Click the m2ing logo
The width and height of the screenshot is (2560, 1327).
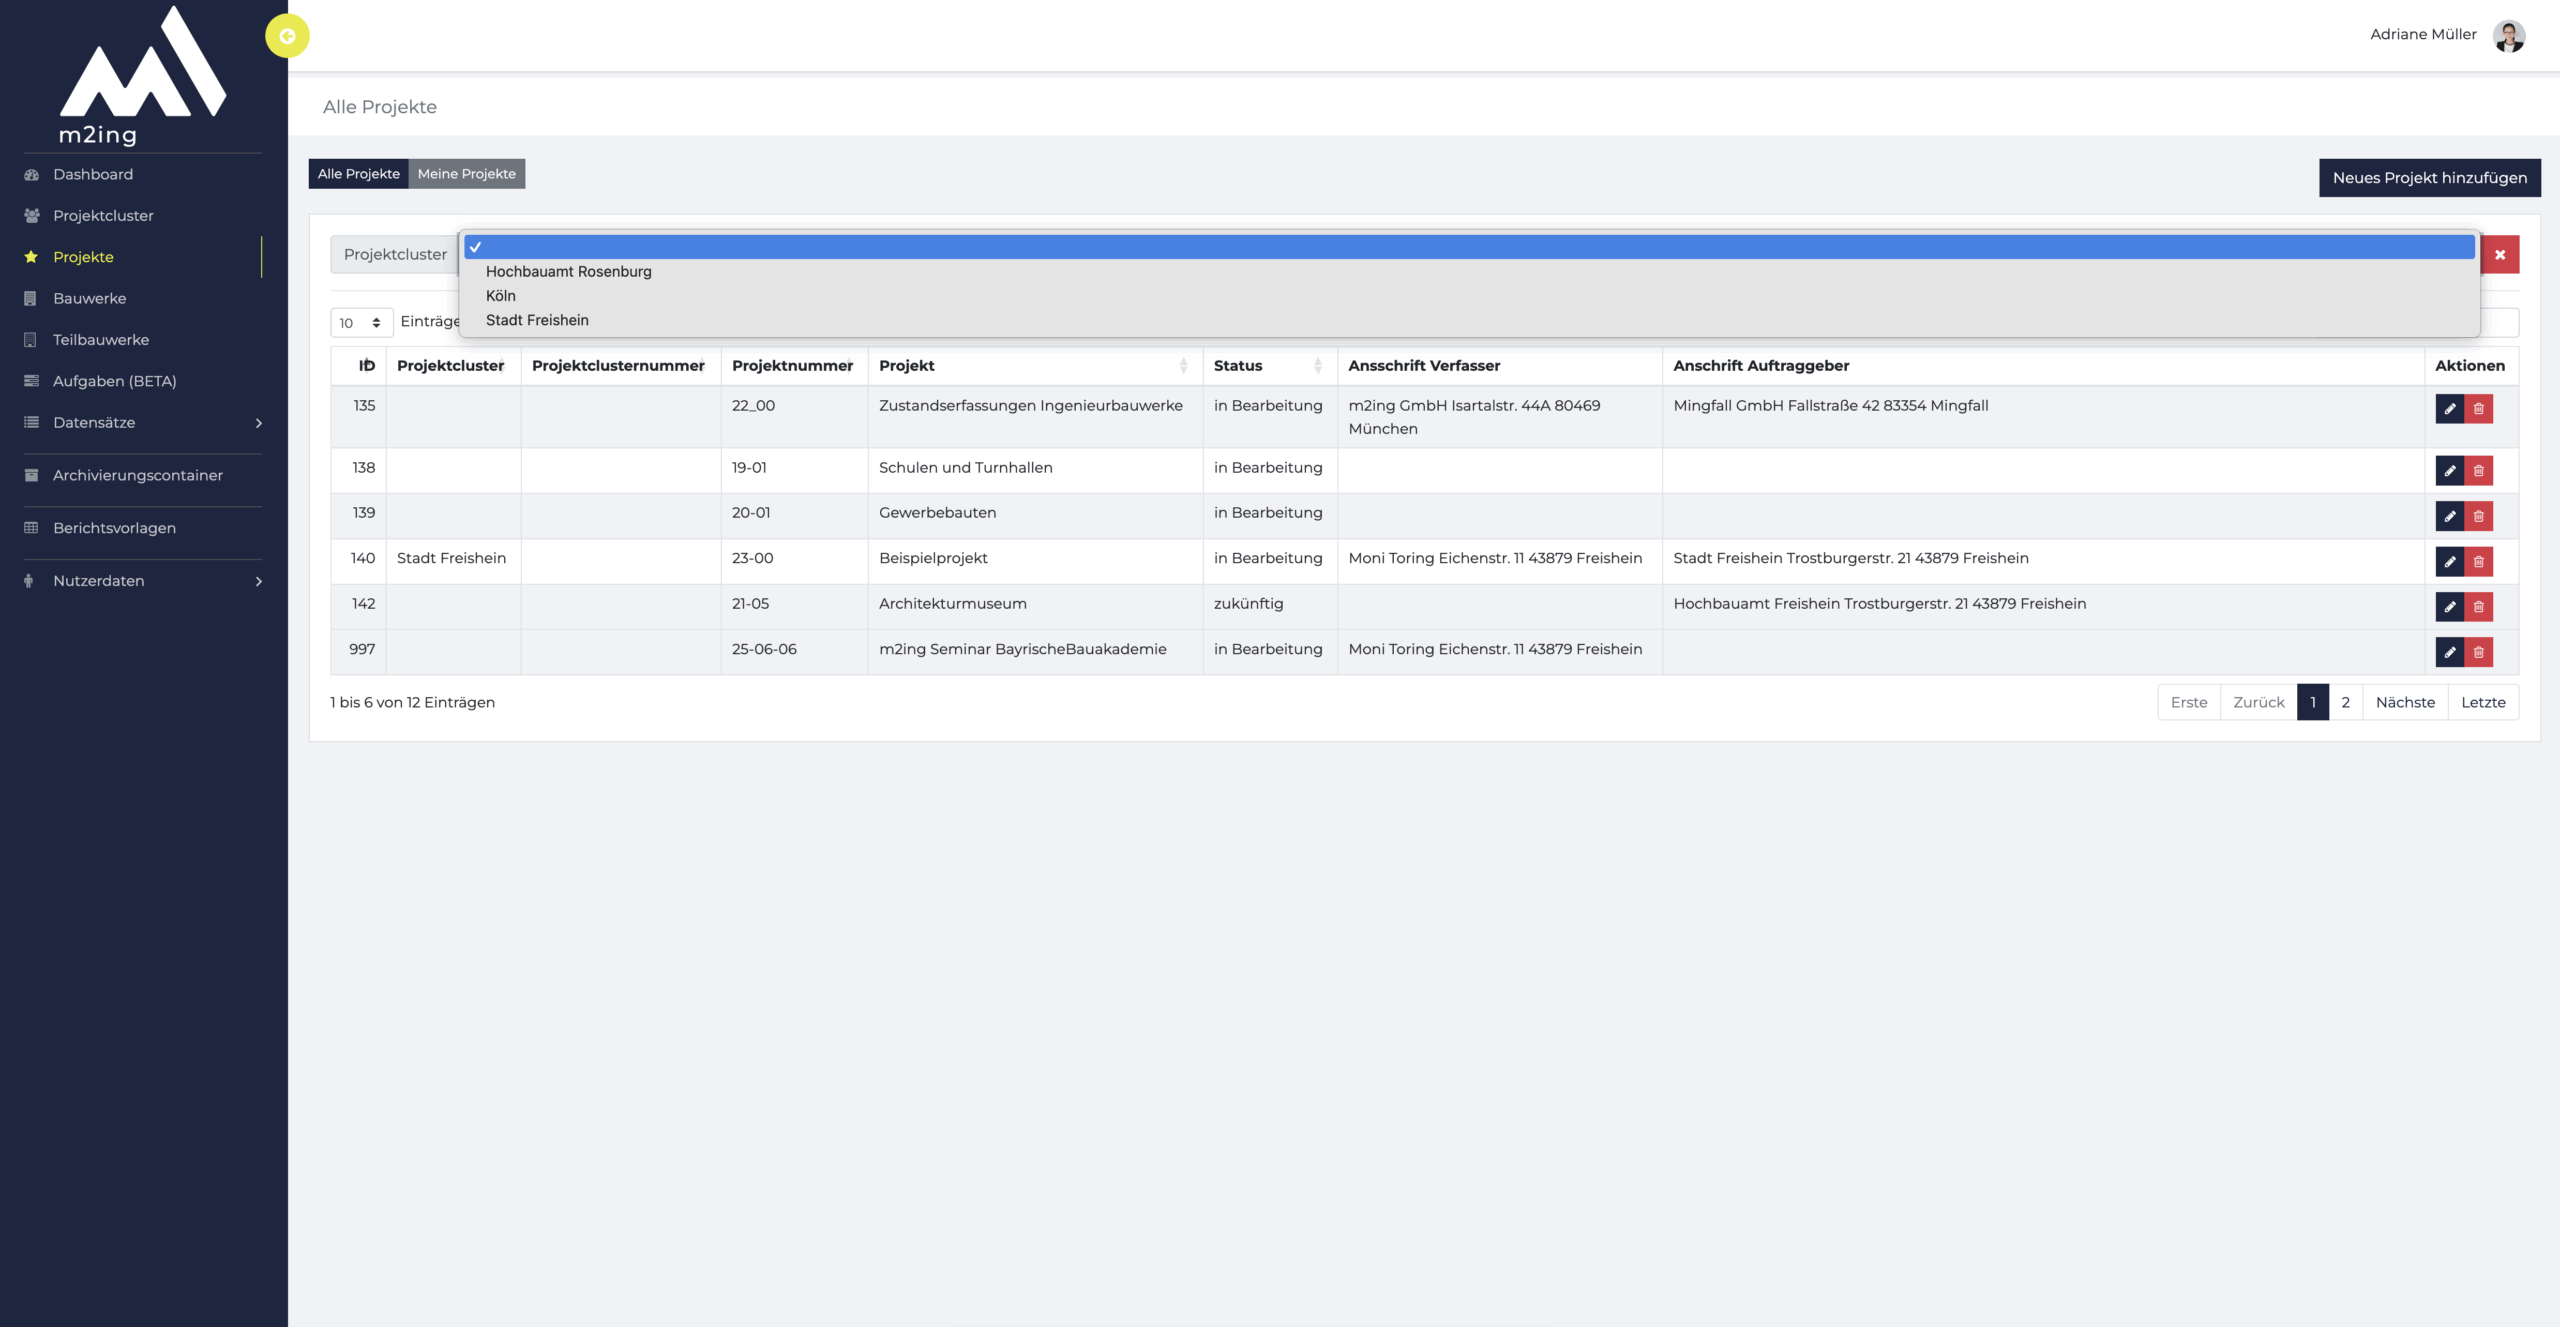pos(143,77)
